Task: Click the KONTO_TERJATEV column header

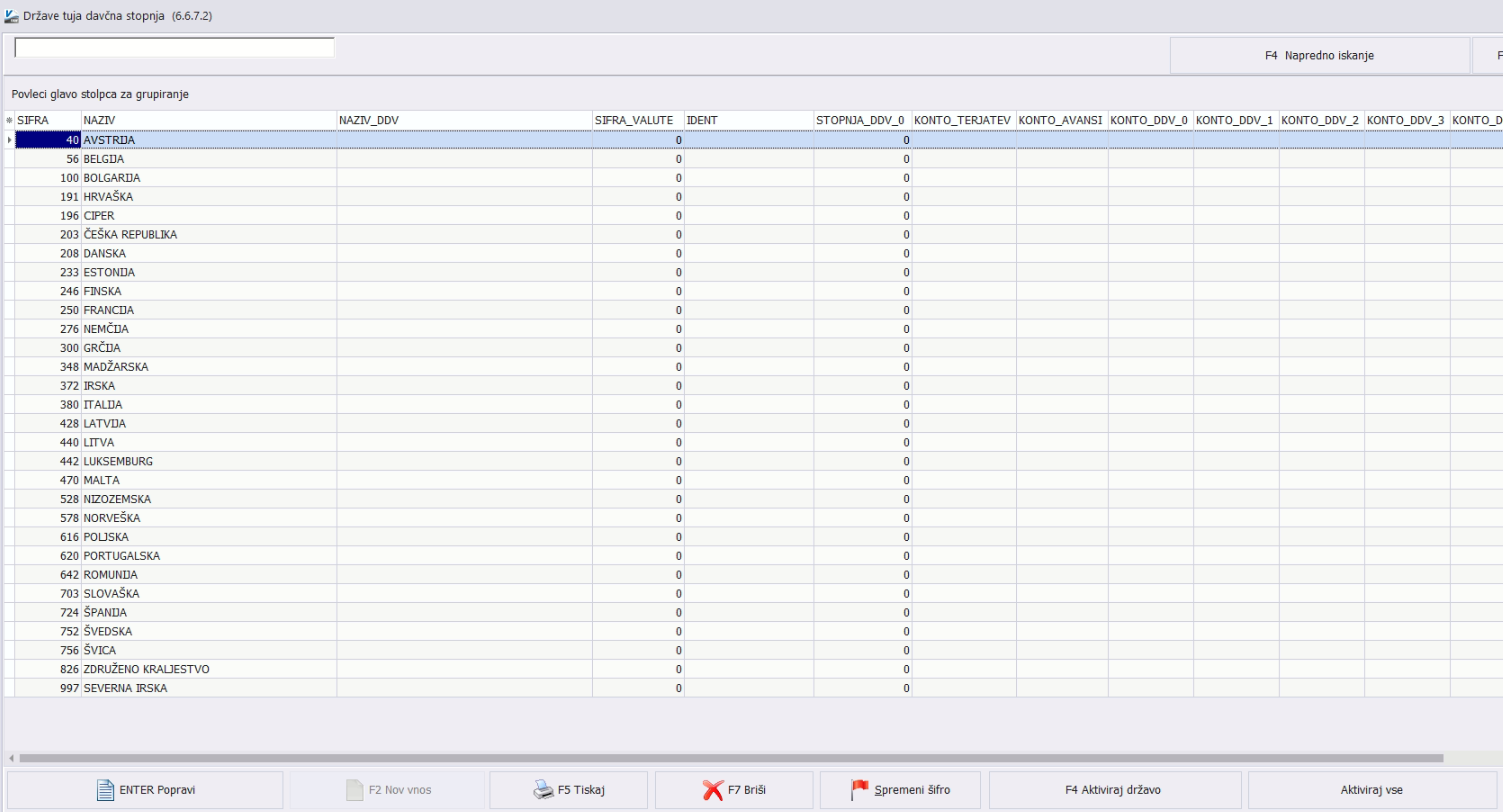Action: (963, 121)
